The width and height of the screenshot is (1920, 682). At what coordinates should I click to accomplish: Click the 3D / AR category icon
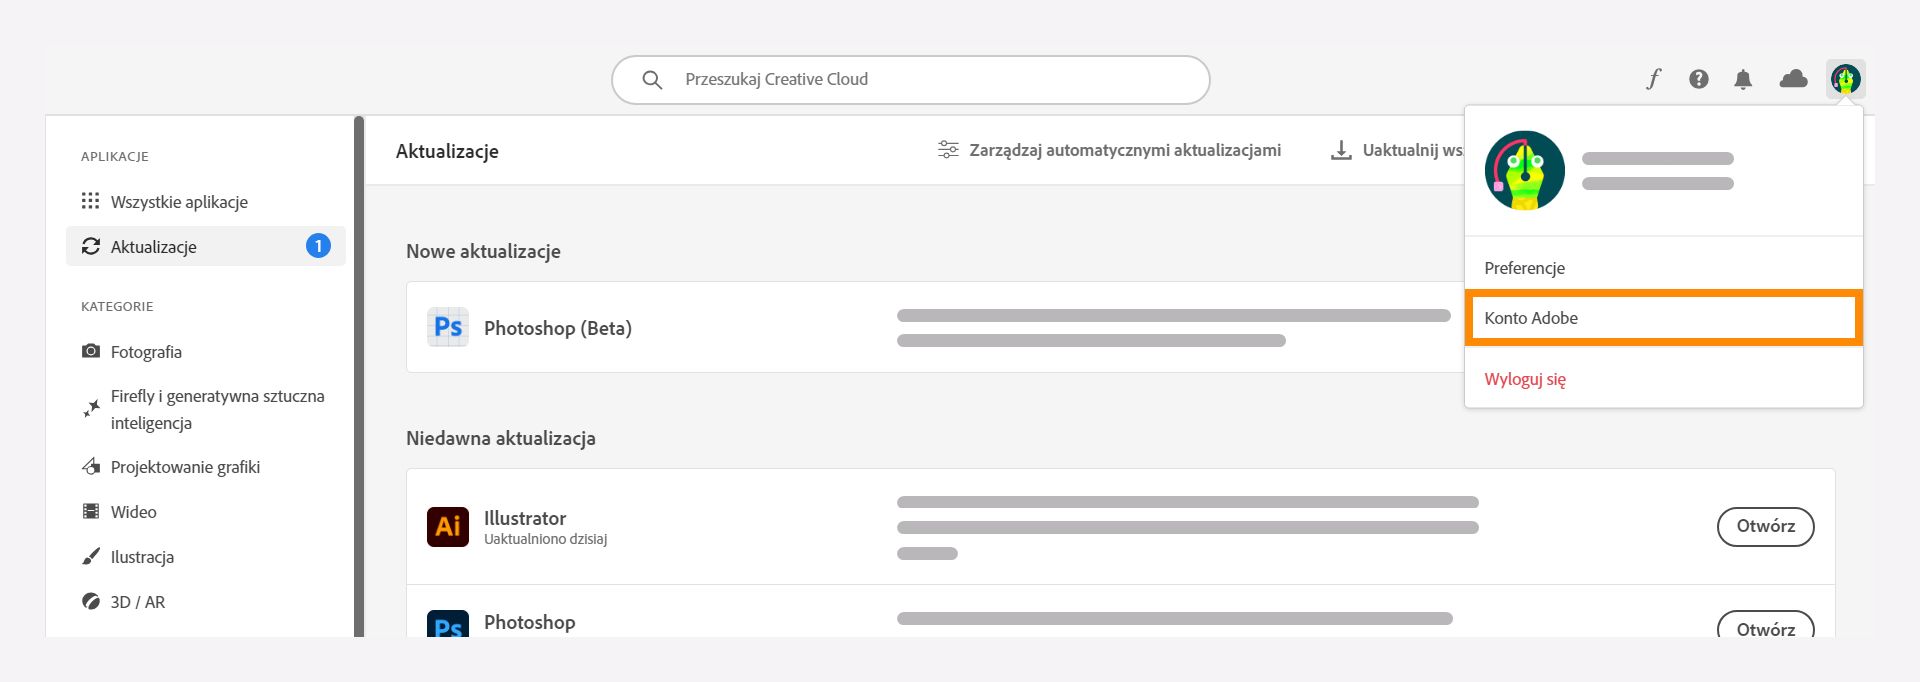91,601
